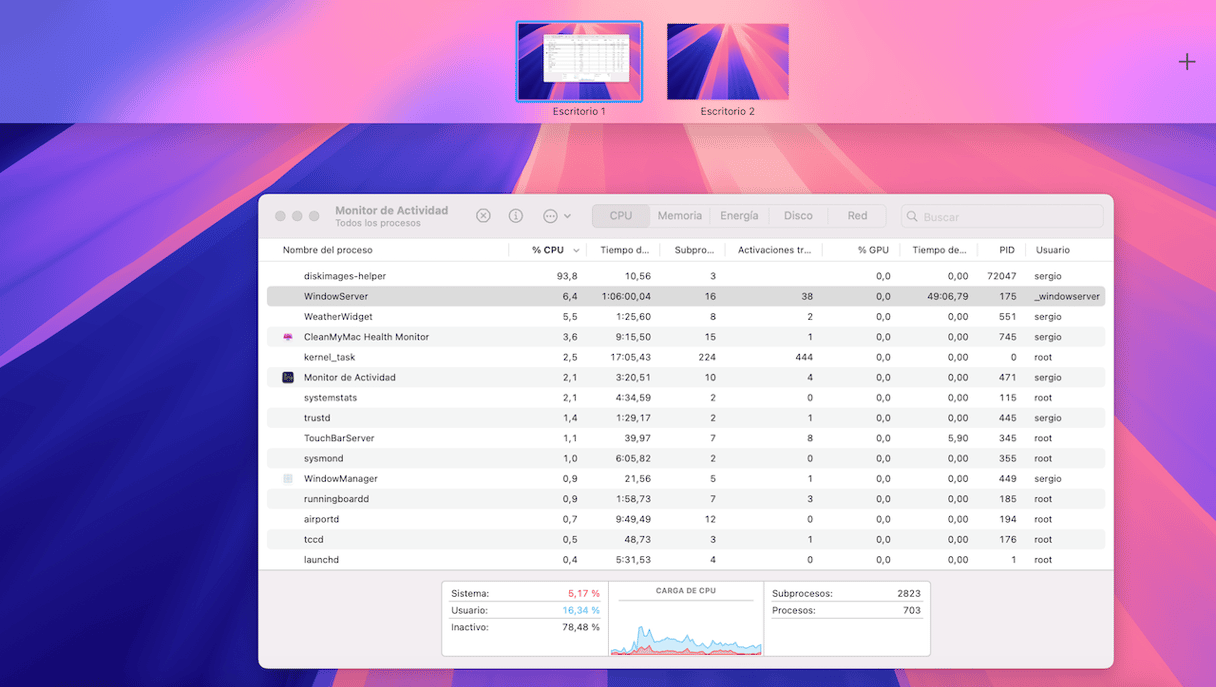Click the CleanMyMac Health Monitor app icon
1216x687 pixels.
click(288, 337)
